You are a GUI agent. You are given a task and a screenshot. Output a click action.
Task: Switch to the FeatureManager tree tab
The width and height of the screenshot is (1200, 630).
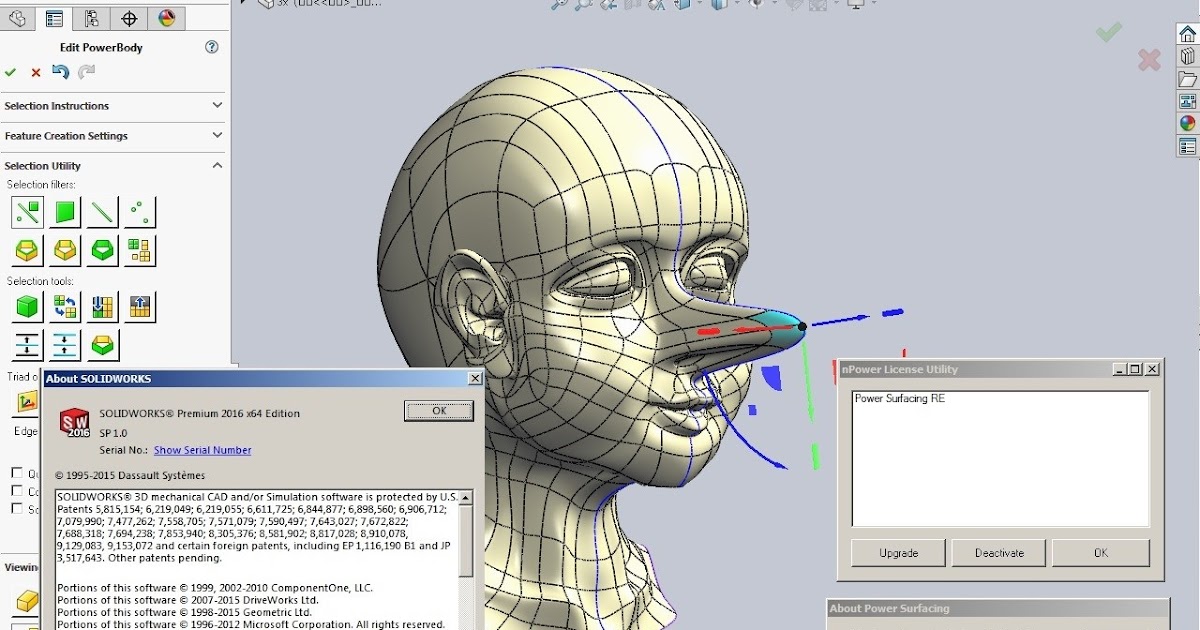click(17, 18)
